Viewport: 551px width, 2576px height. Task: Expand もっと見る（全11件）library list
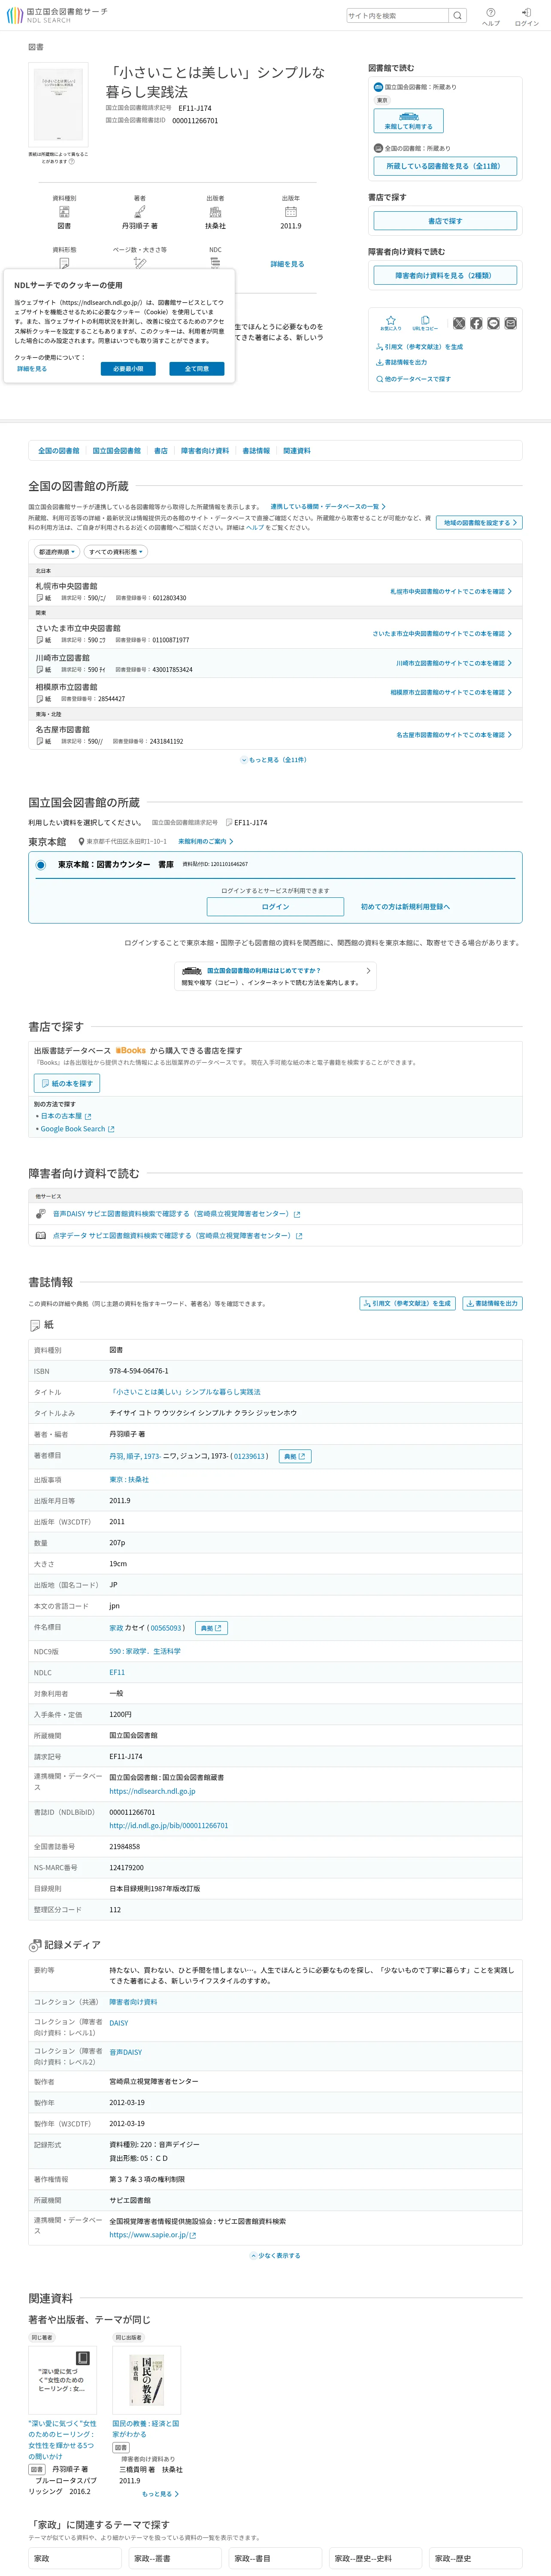(274, 760)
